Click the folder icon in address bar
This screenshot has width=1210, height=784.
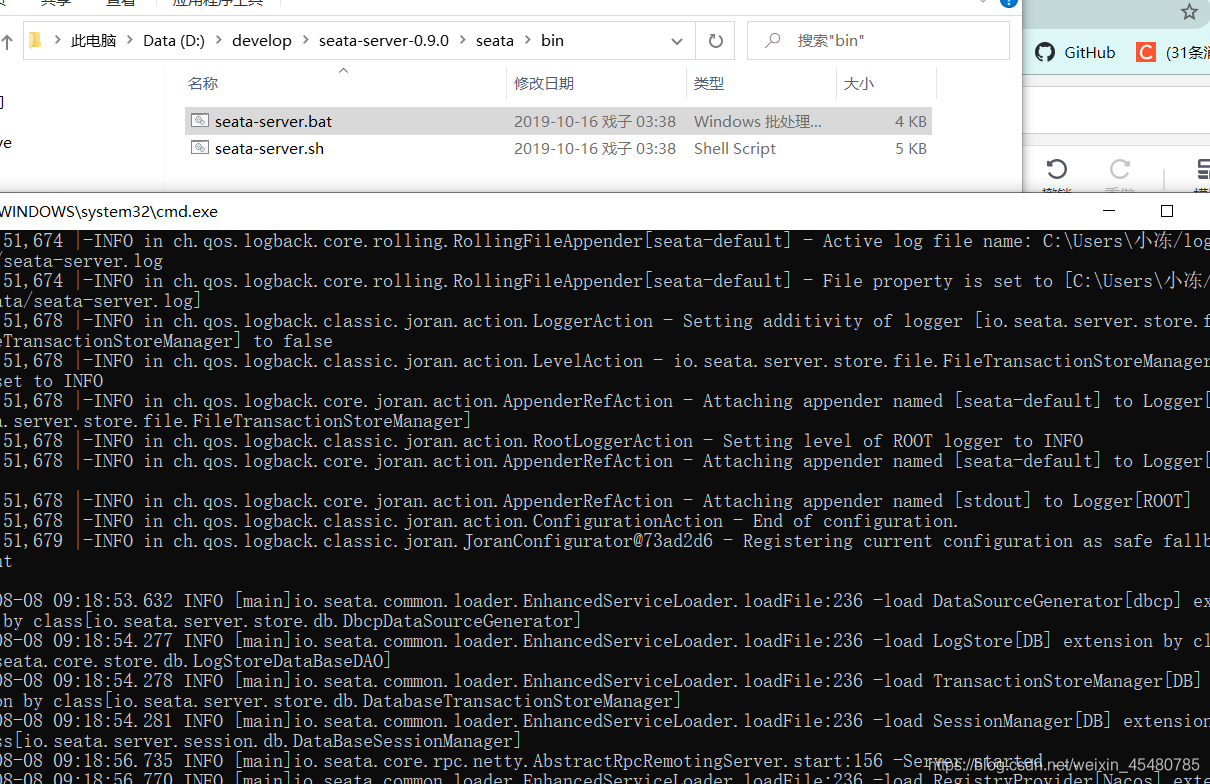(x=36, y=40)
